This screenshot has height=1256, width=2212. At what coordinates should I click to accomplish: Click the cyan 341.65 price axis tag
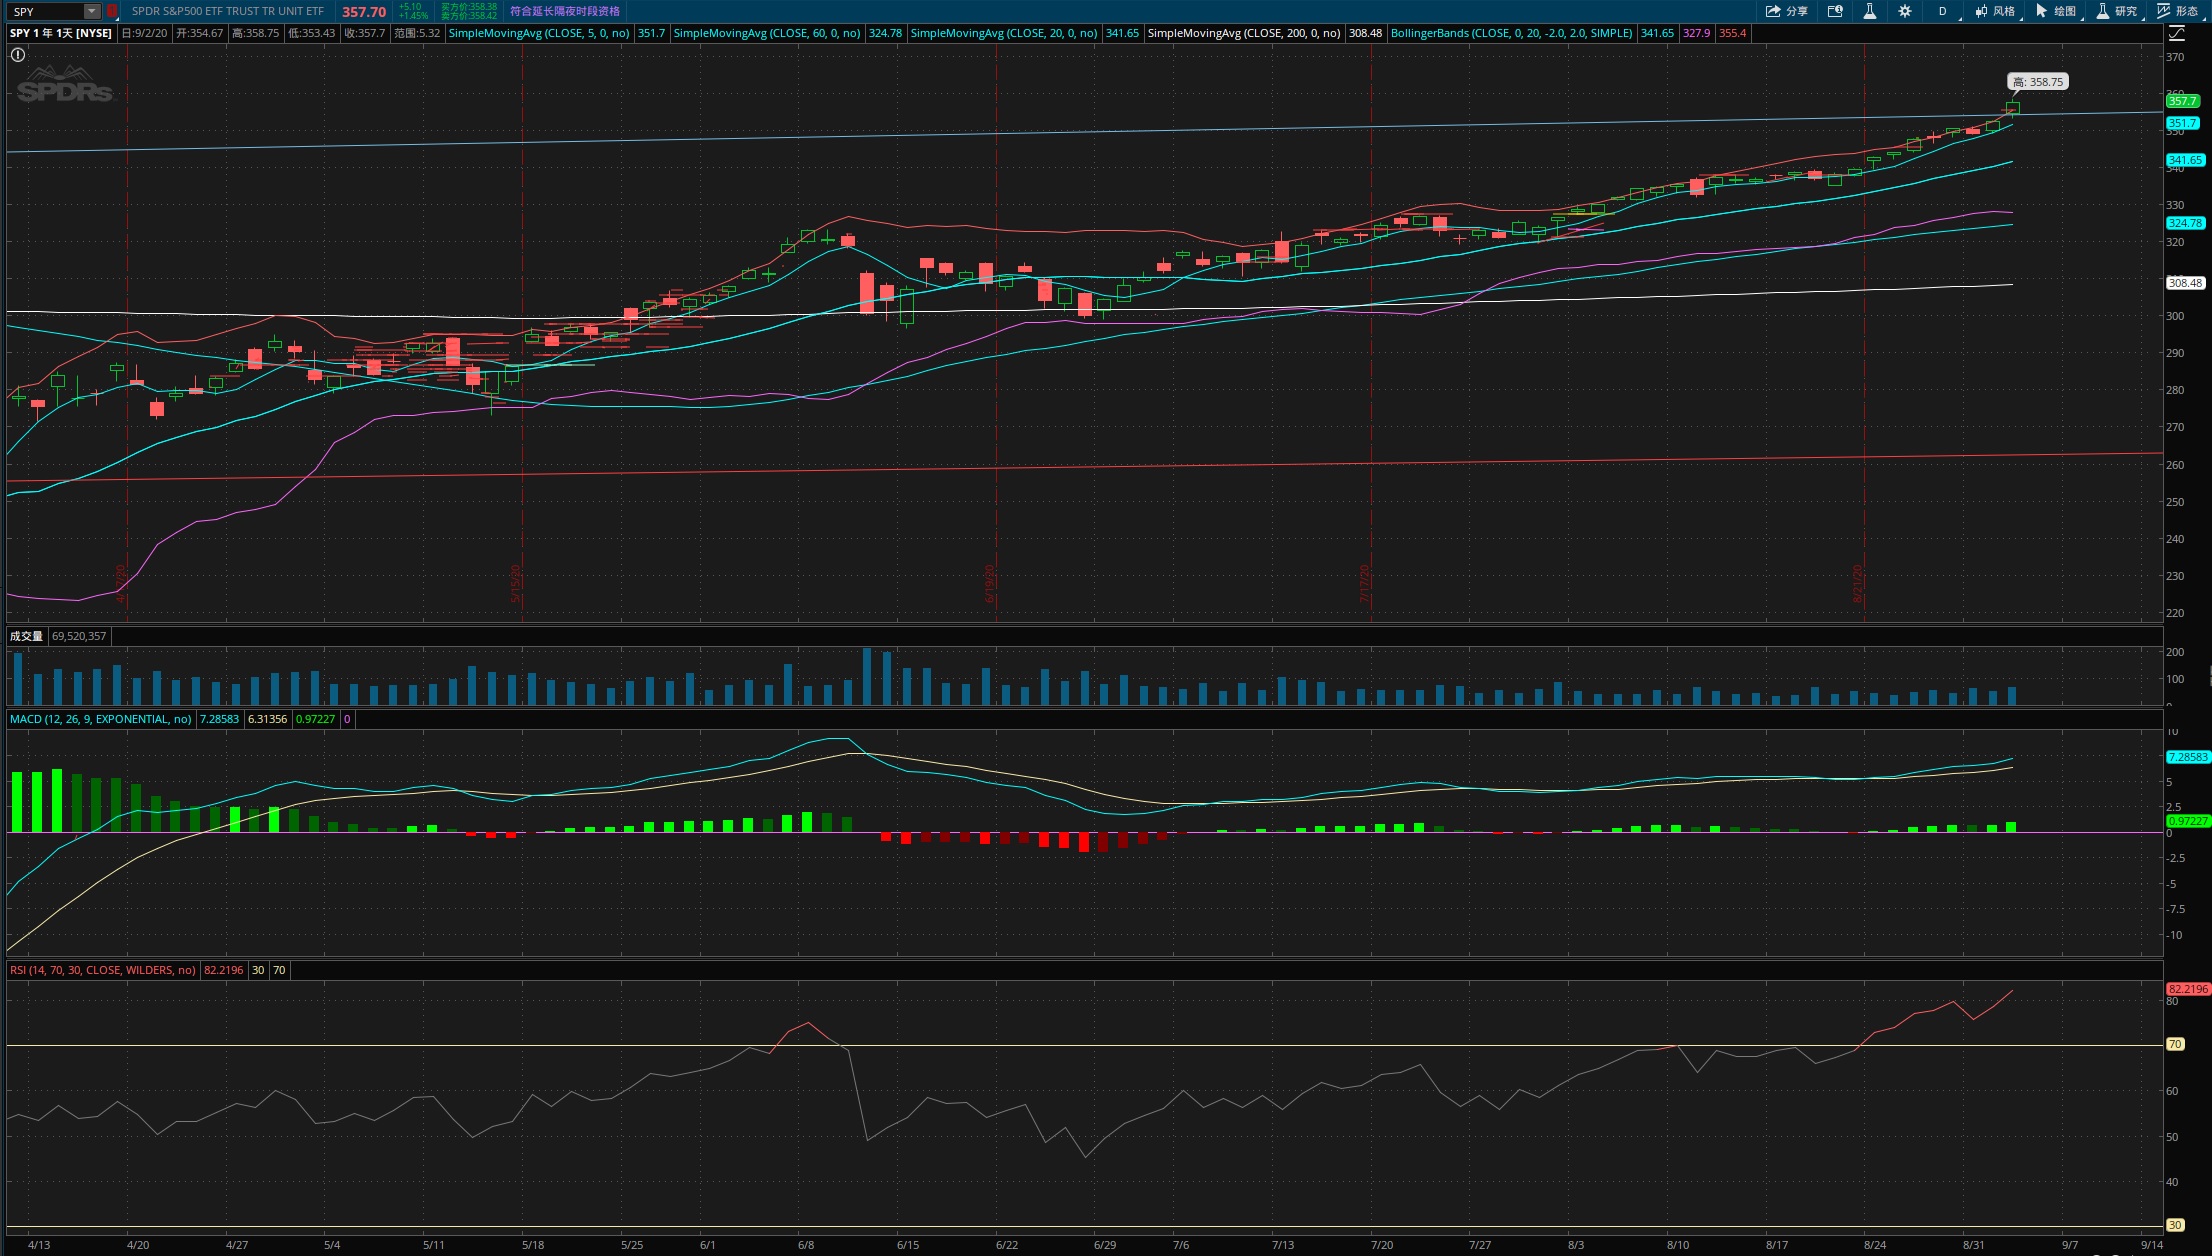pyautogui.click(x=2185, y=160)
